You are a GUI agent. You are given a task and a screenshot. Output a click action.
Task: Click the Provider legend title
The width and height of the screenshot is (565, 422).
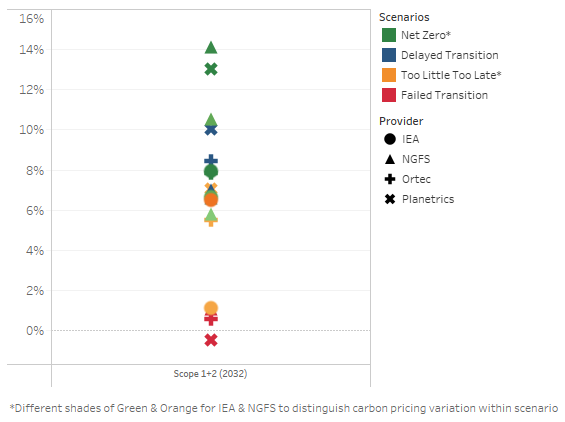401,121
